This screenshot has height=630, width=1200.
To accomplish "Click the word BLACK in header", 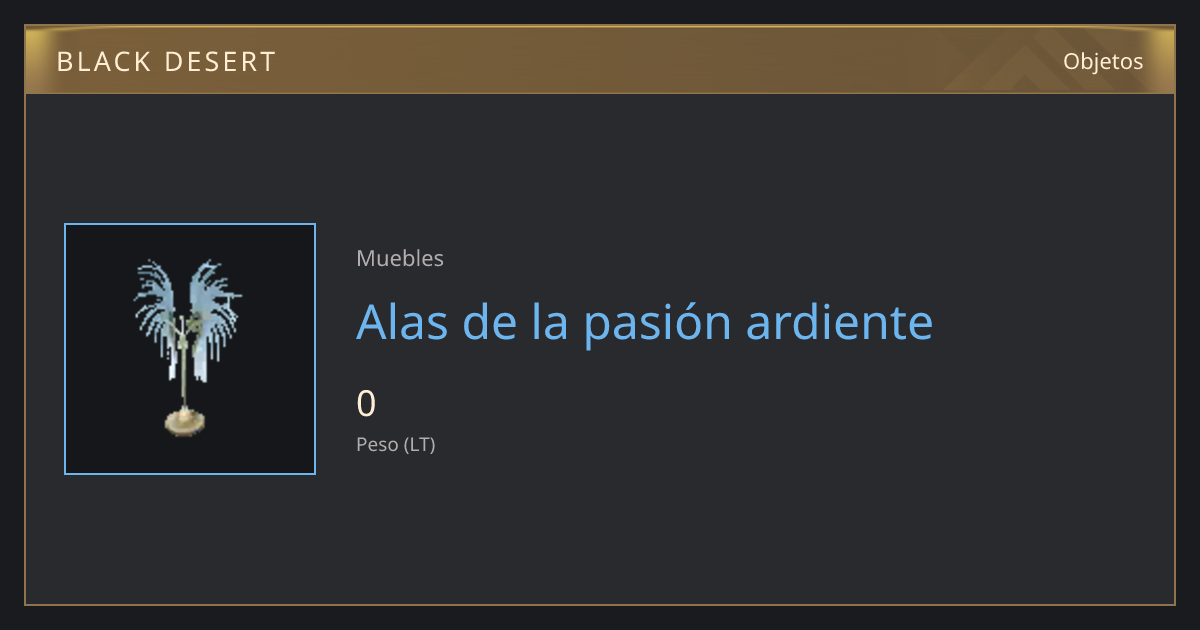I will point(103,62).
